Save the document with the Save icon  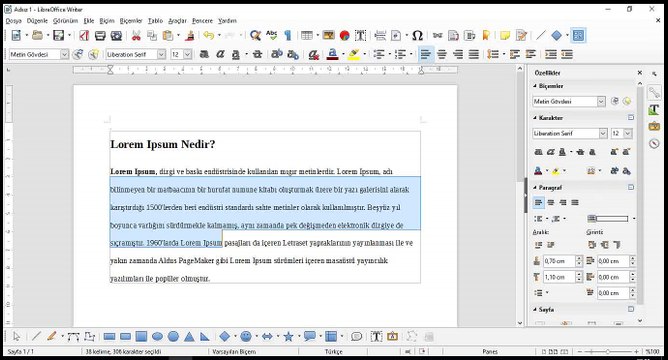pos(58,35)
